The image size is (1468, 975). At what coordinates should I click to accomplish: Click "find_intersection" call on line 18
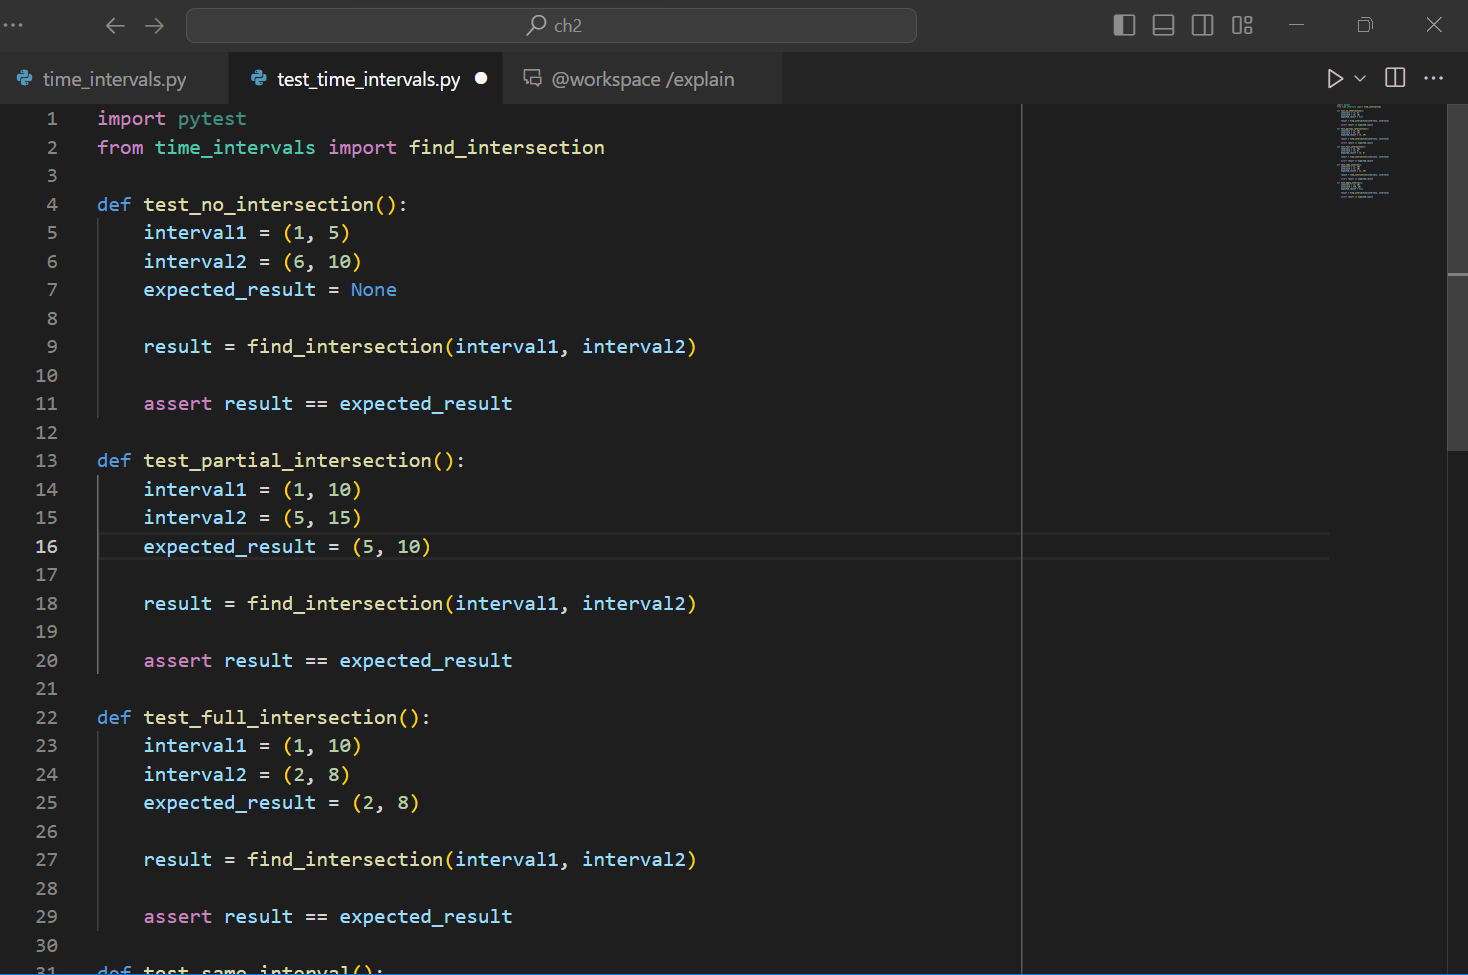pos(345,604)
